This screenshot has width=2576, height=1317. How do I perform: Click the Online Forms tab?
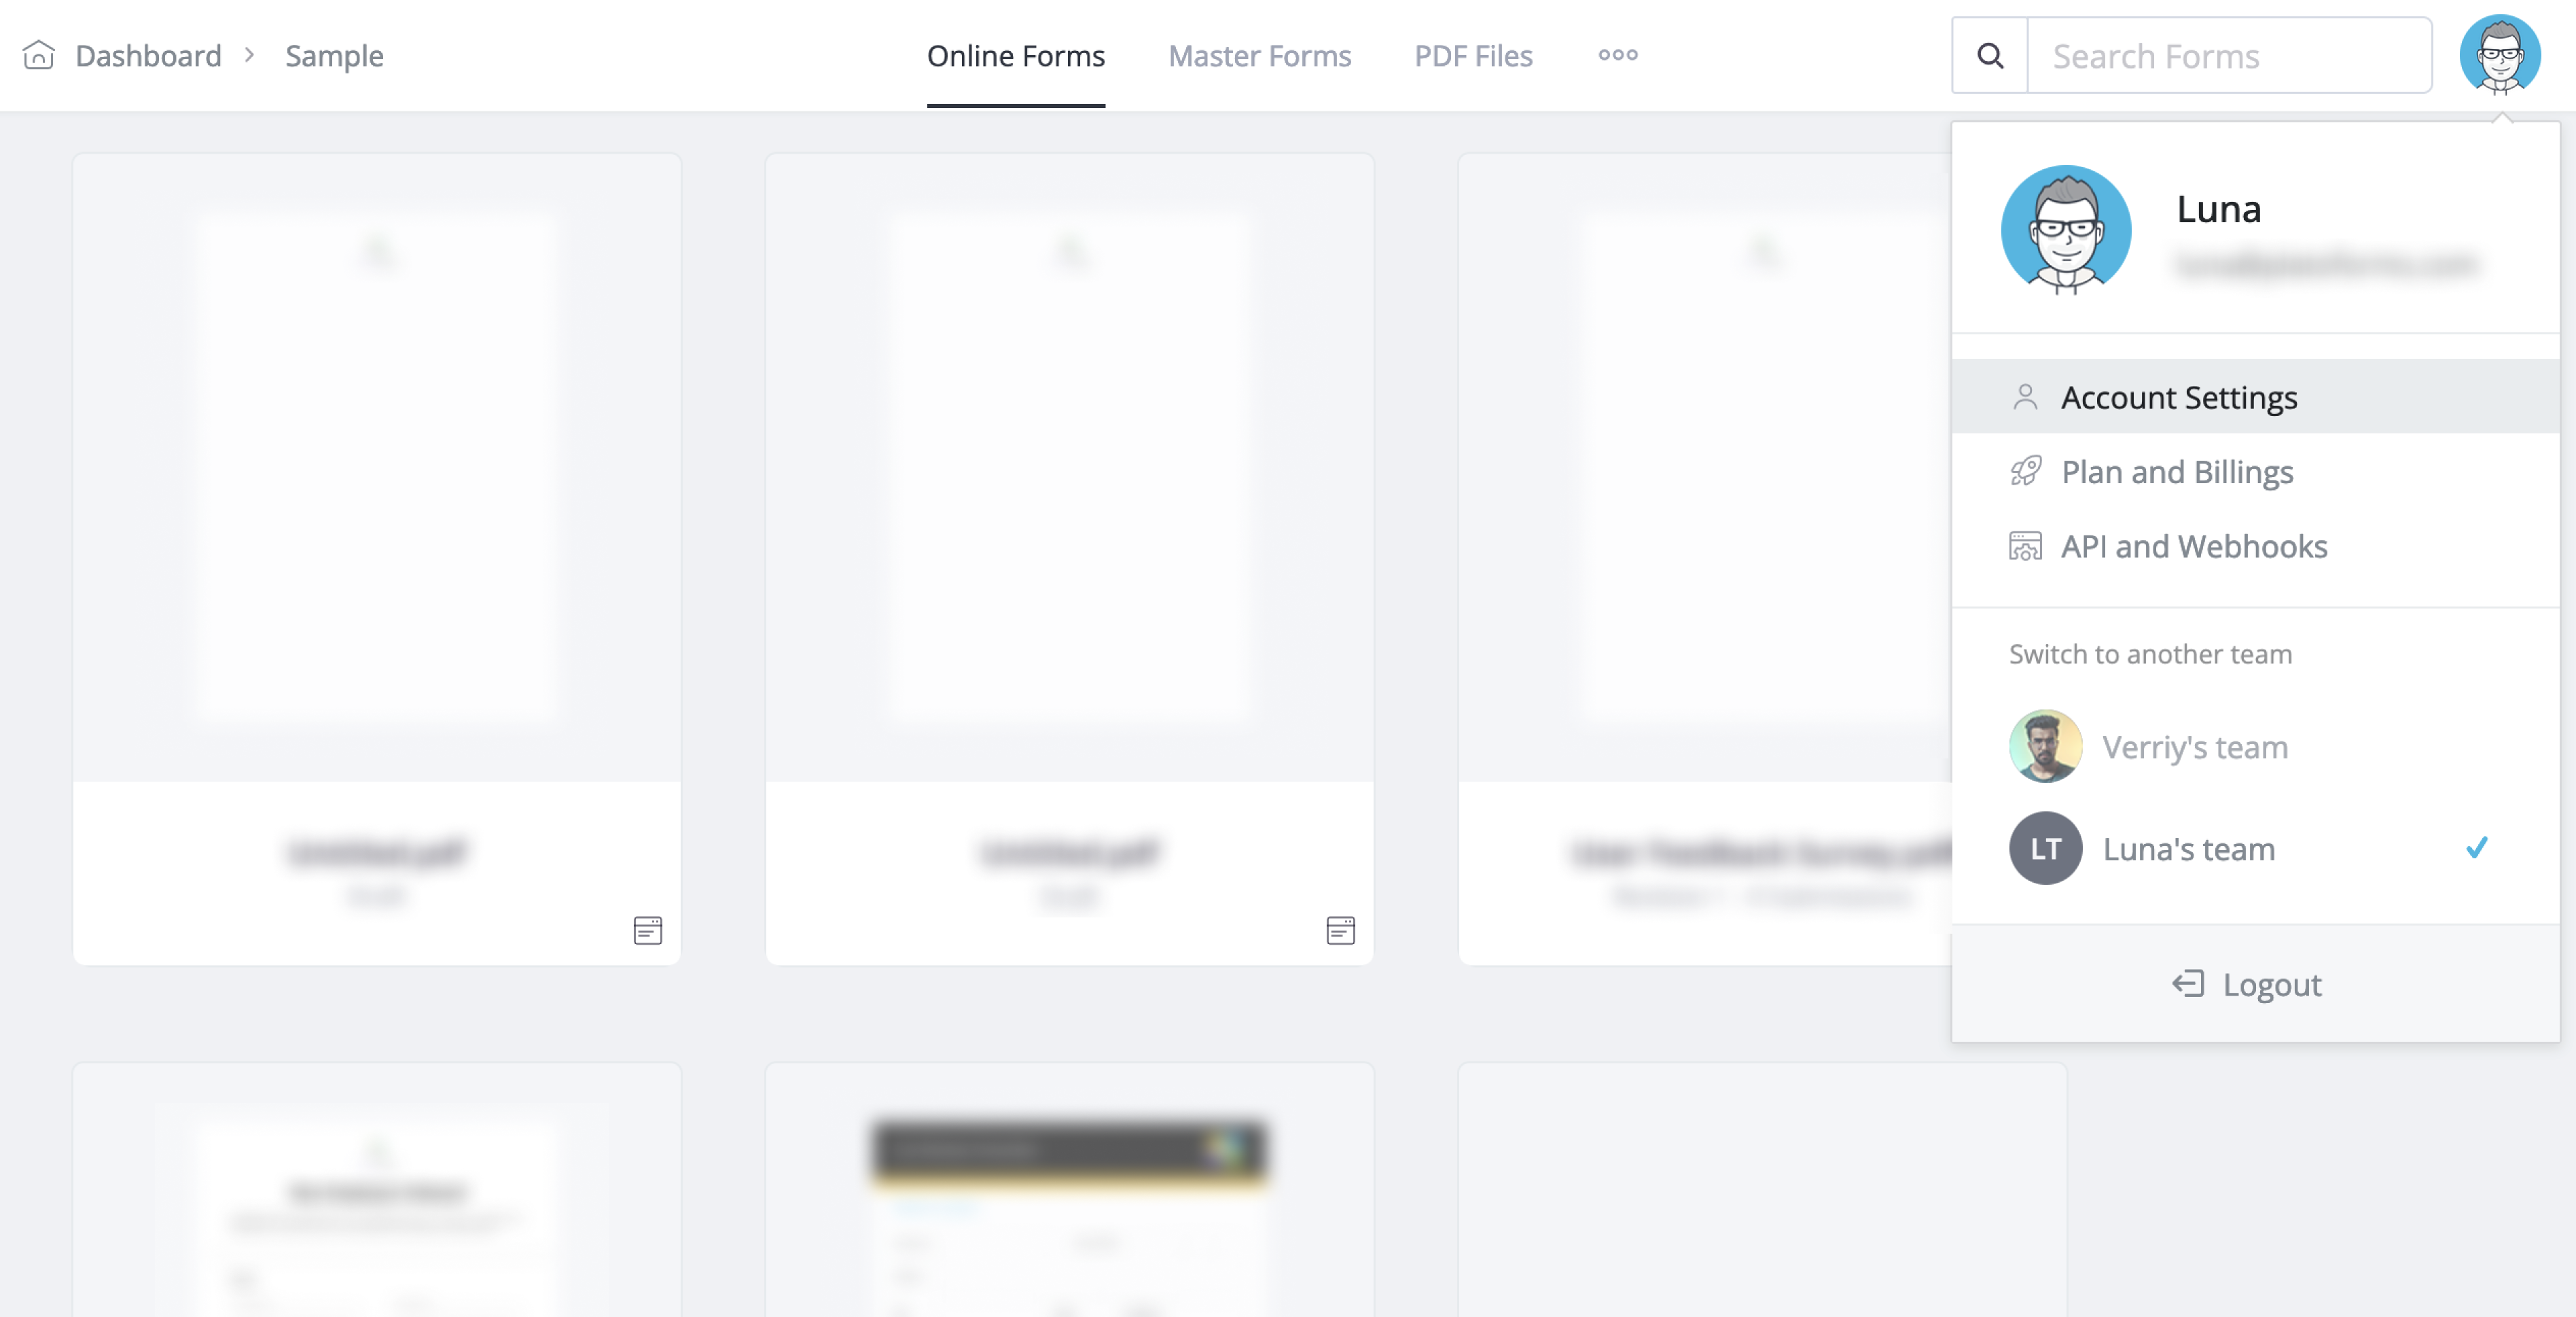tap(1016, 54)
